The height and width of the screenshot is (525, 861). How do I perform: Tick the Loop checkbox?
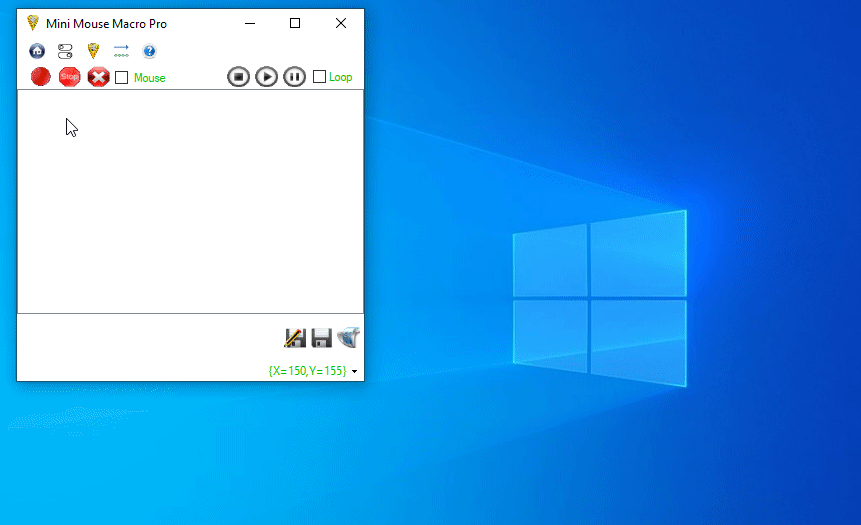coord(319,77)
